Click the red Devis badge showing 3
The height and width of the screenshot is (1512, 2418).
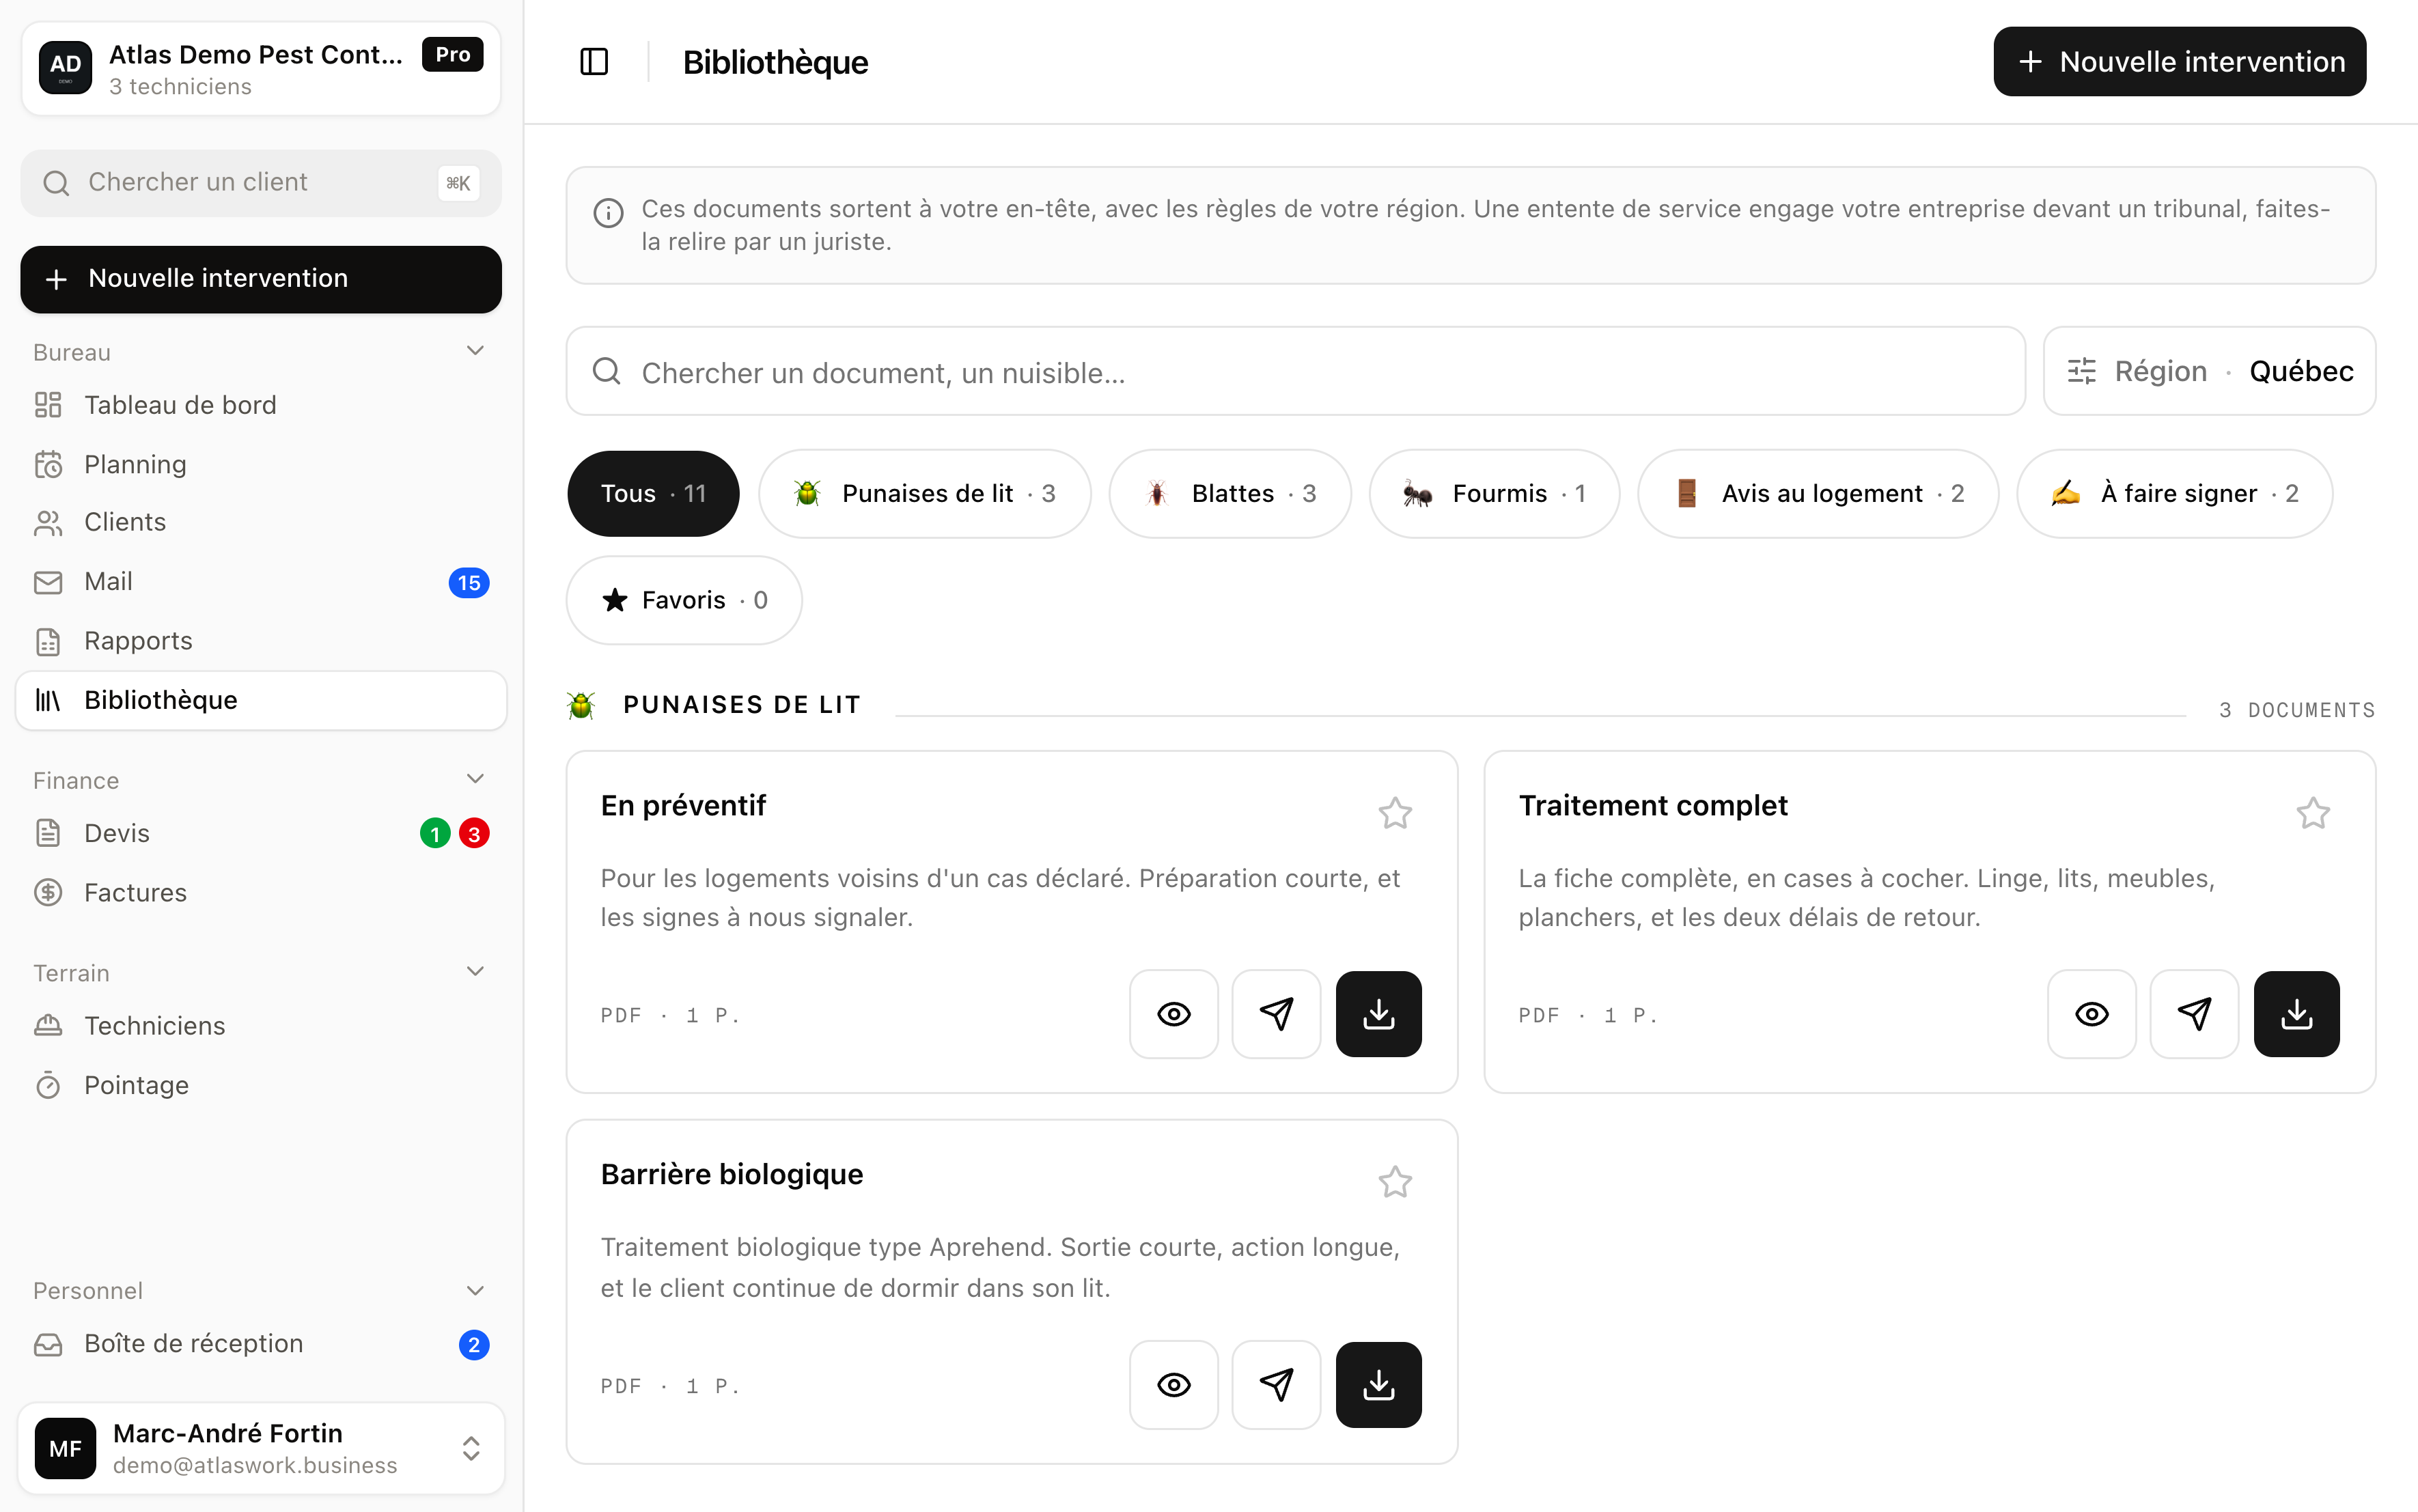click(474, 833)
